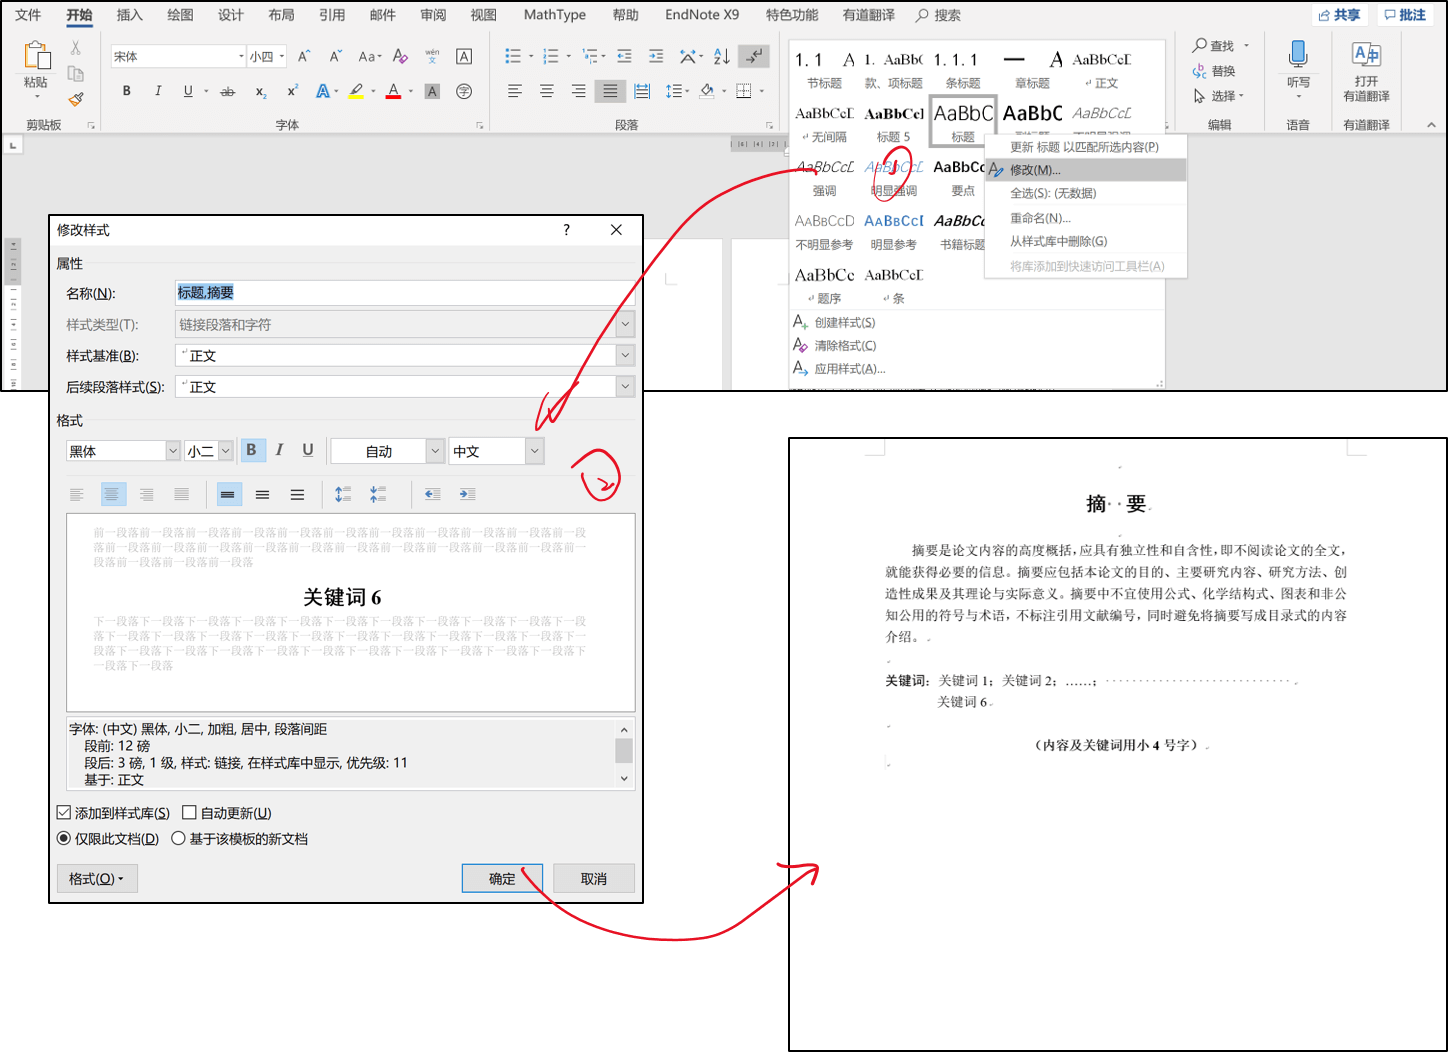Click the 搜索 search box in ribbon
This screenshot has width=1448, height=1052.
pyautogui.click(x=940, y=15)
